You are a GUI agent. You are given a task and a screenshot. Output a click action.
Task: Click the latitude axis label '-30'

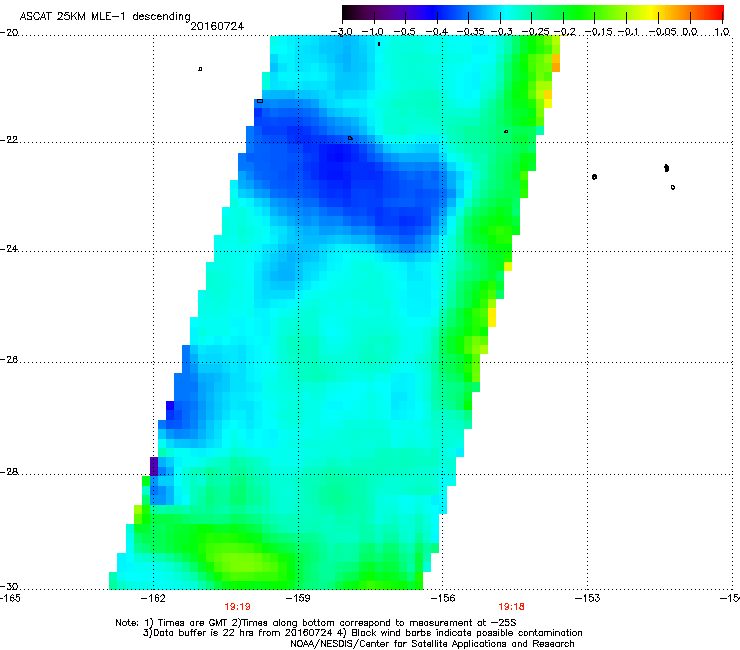point(9,586)
